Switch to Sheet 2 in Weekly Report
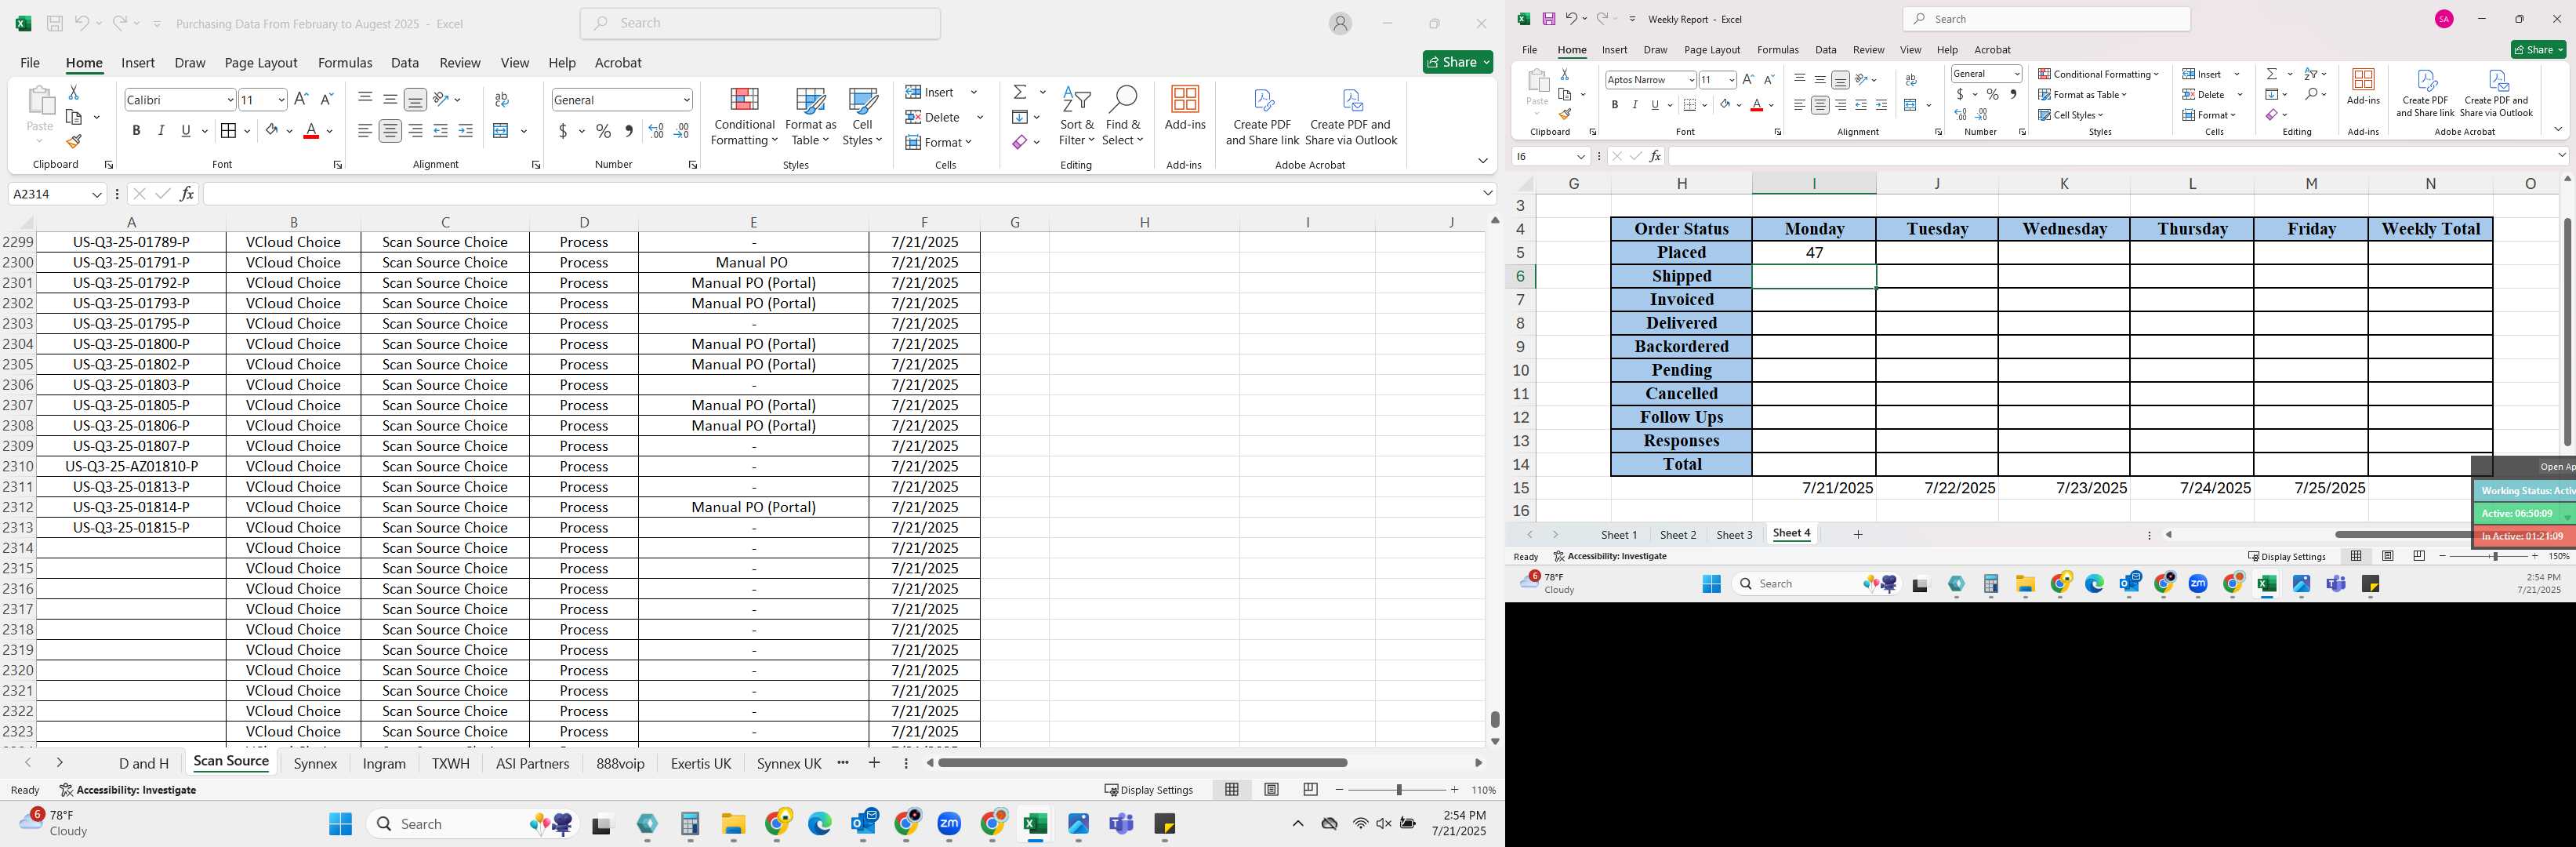The width and height of the screenshot is (2576, 847). 1678,535
